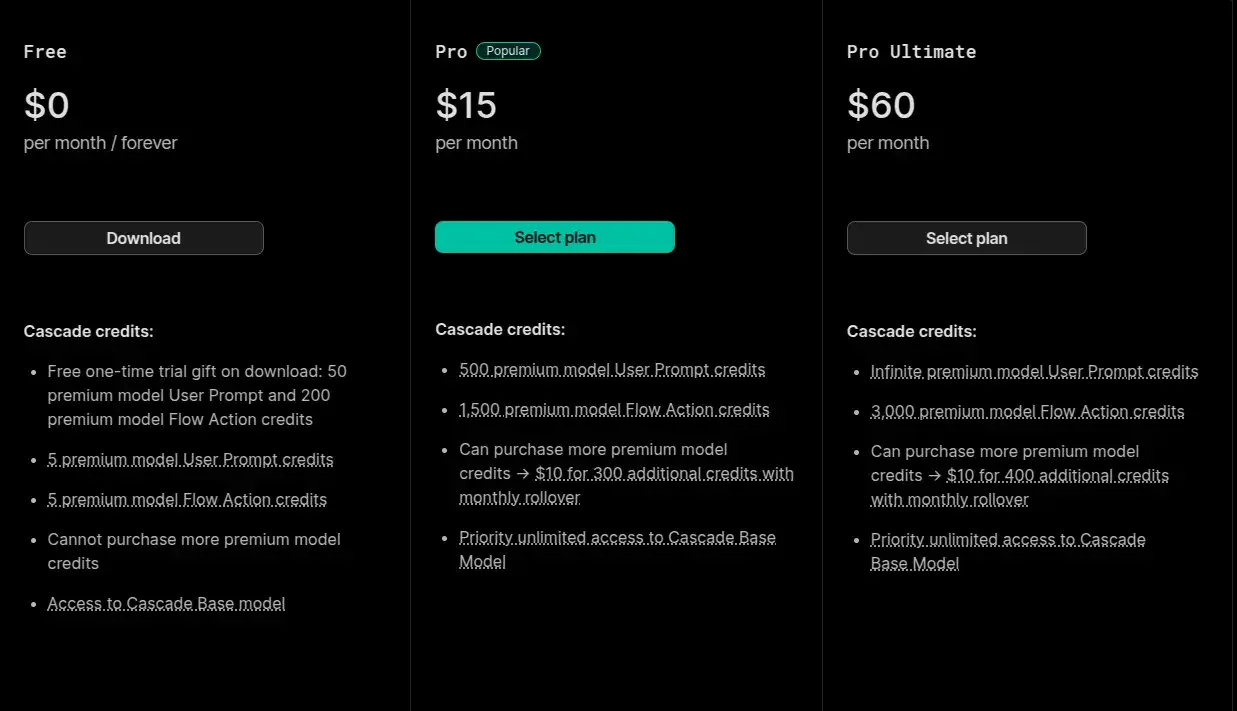The height and width of the screenshot is (711, 1237).
Task: Click the Download button under Free plan
Action: [x=143, y=238]
